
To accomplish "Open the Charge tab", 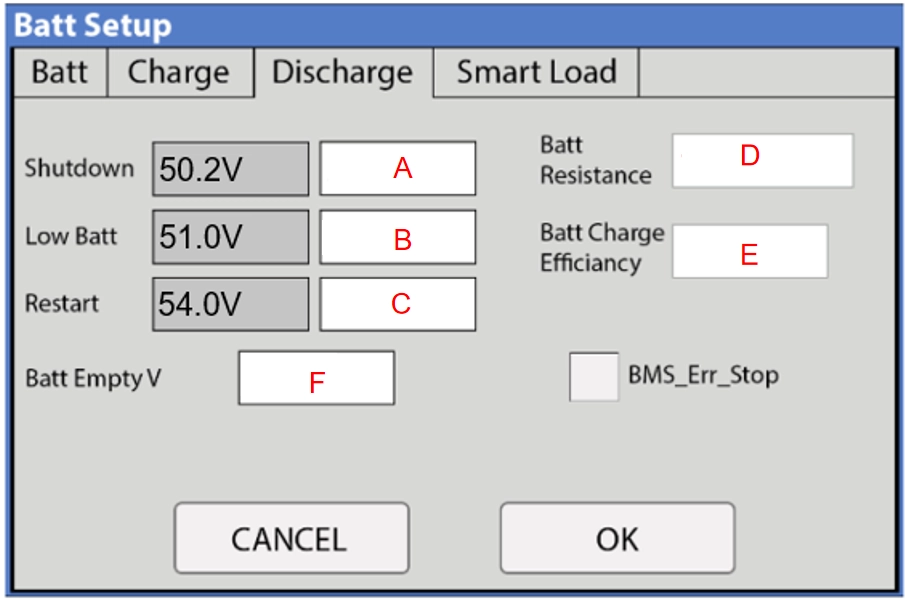I will tap(180, 73).
